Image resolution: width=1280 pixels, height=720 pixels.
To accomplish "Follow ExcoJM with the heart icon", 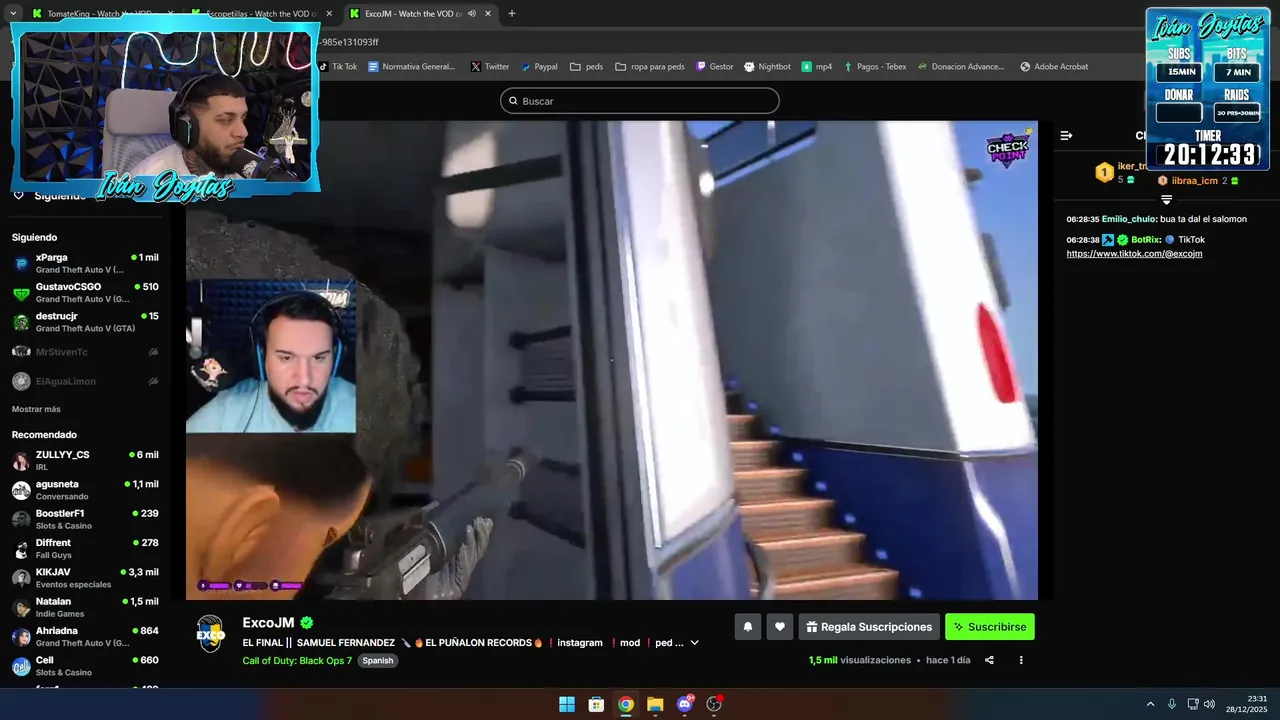I will point(780,627).
